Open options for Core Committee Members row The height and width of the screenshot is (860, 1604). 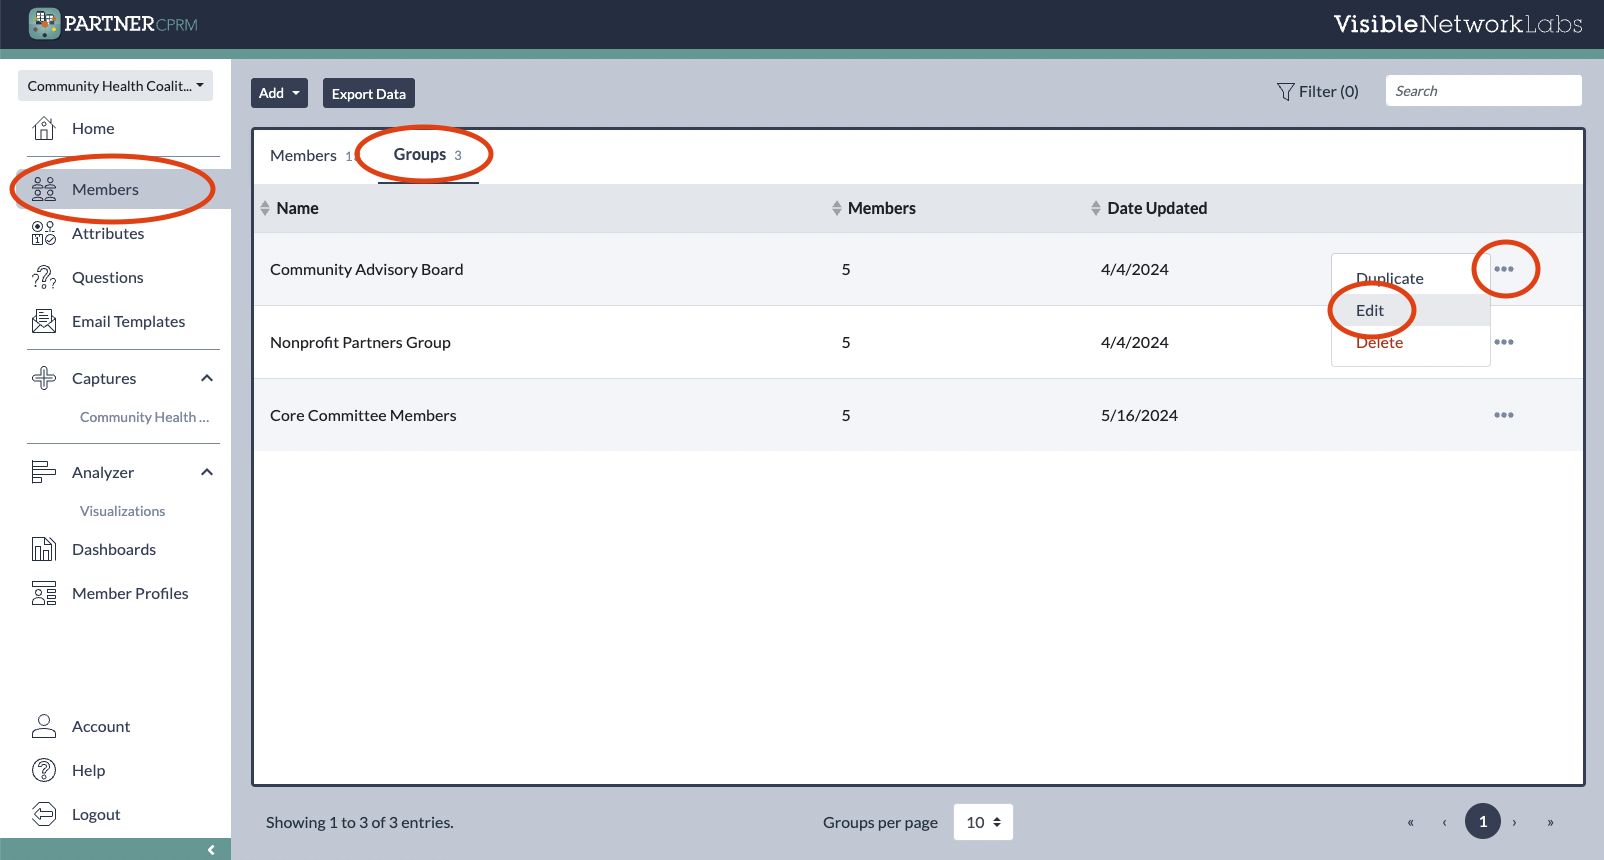pos(1503,415)
